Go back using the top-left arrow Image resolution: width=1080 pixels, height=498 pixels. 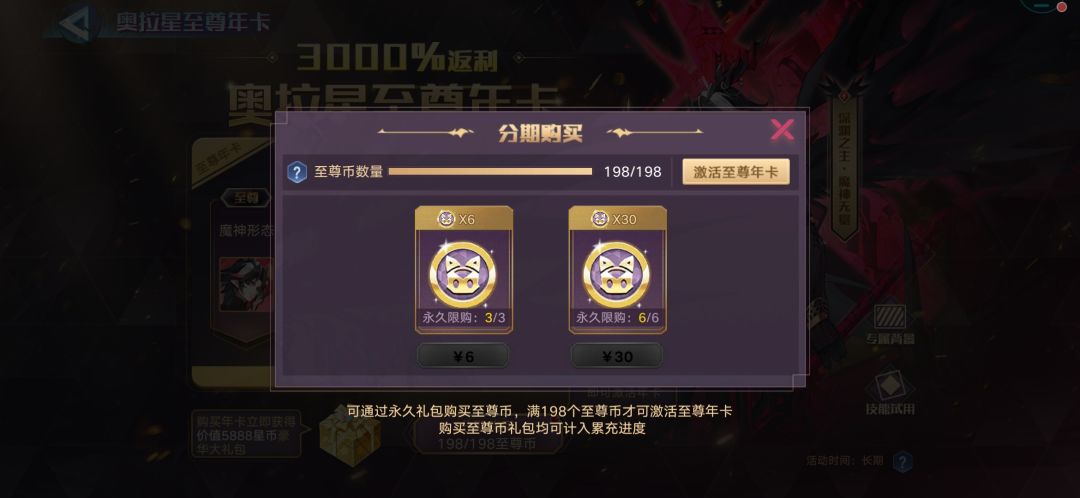click(x=72, y=24)
